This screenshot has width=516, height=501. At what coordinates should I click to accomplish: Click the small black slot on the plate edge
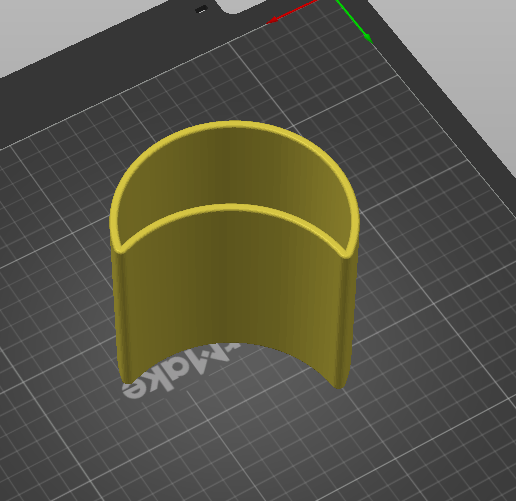(201, 9)
